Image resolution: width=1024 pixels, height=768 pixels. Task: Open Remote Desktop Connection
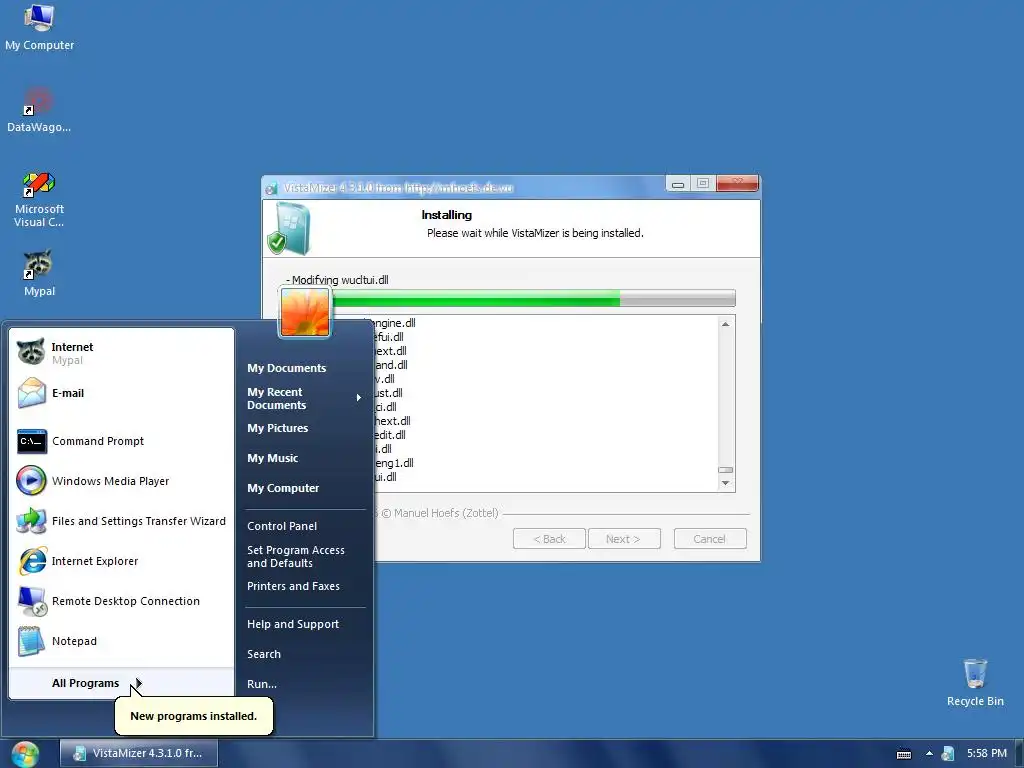point(123,601)
